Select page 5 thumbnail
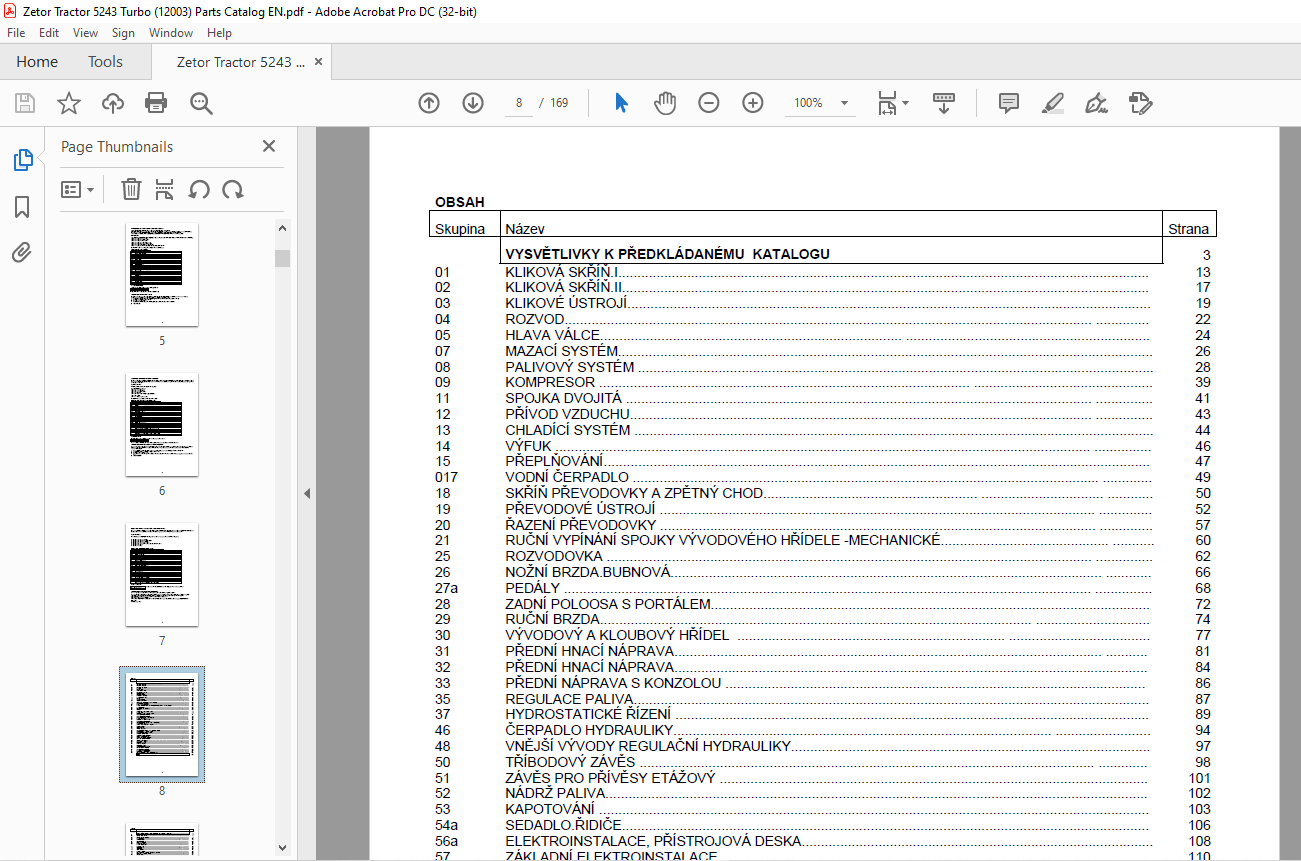The width and height of the screenshot is (1301, 861). click(x=162, y=275)
